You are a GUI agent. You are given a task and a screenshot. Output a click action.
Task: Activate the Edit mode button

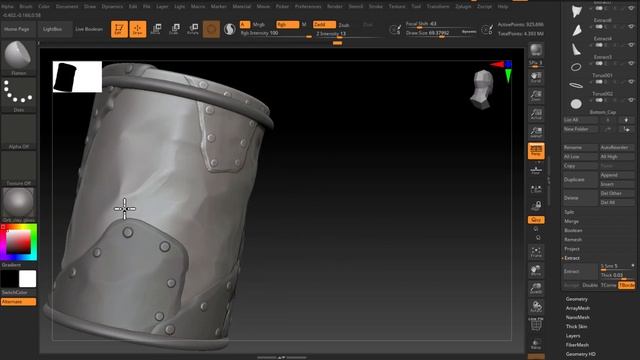[119, 29]
